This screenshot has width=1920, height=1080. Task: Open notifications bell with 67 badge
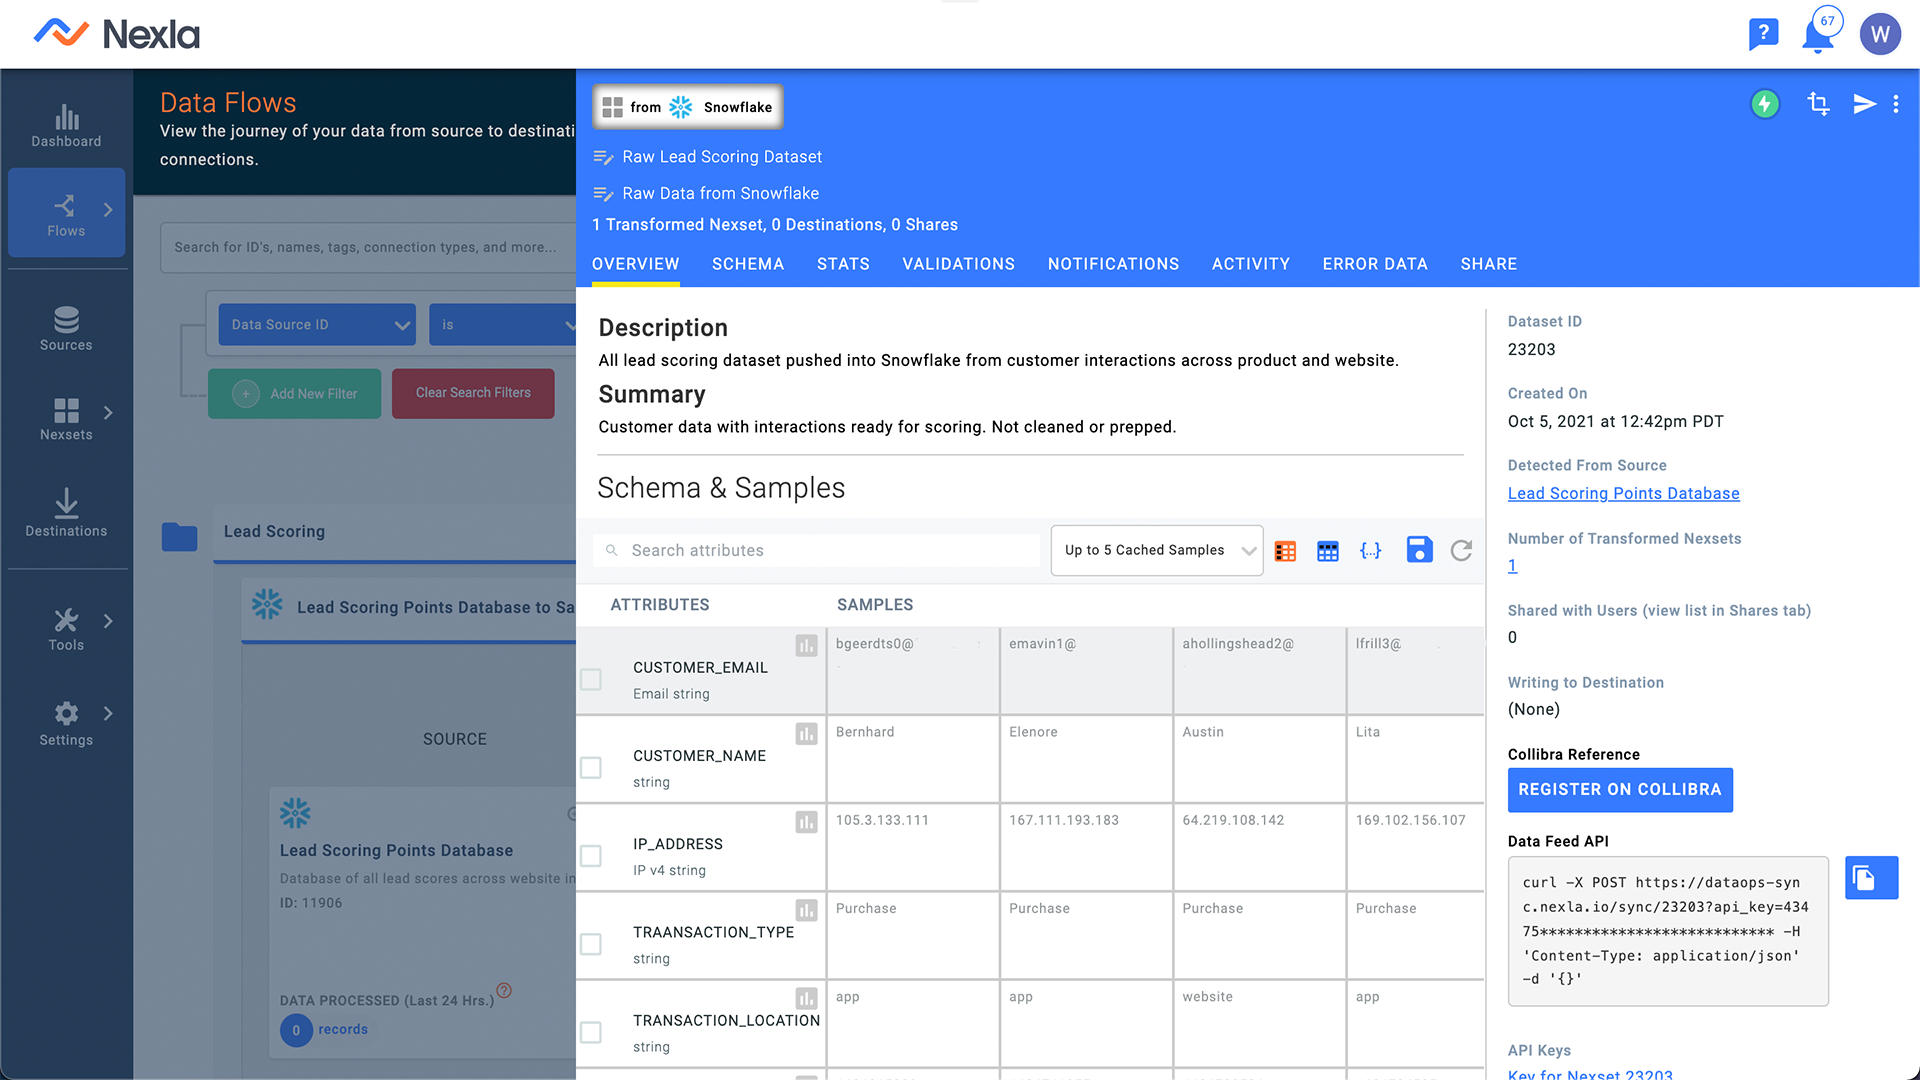1818,35
